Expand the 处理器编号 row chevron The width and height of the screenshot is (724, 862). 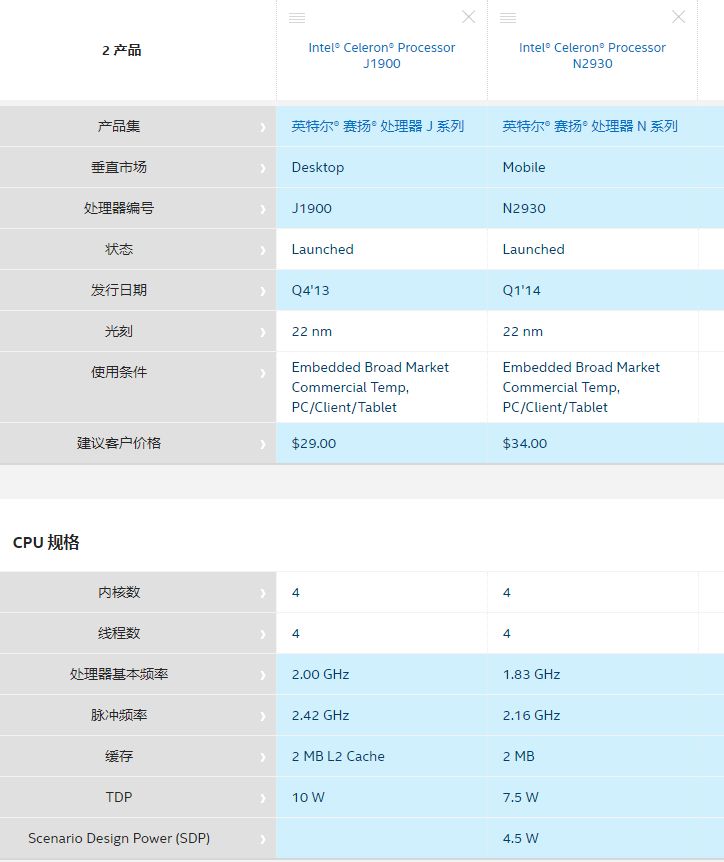click(263, 209)
